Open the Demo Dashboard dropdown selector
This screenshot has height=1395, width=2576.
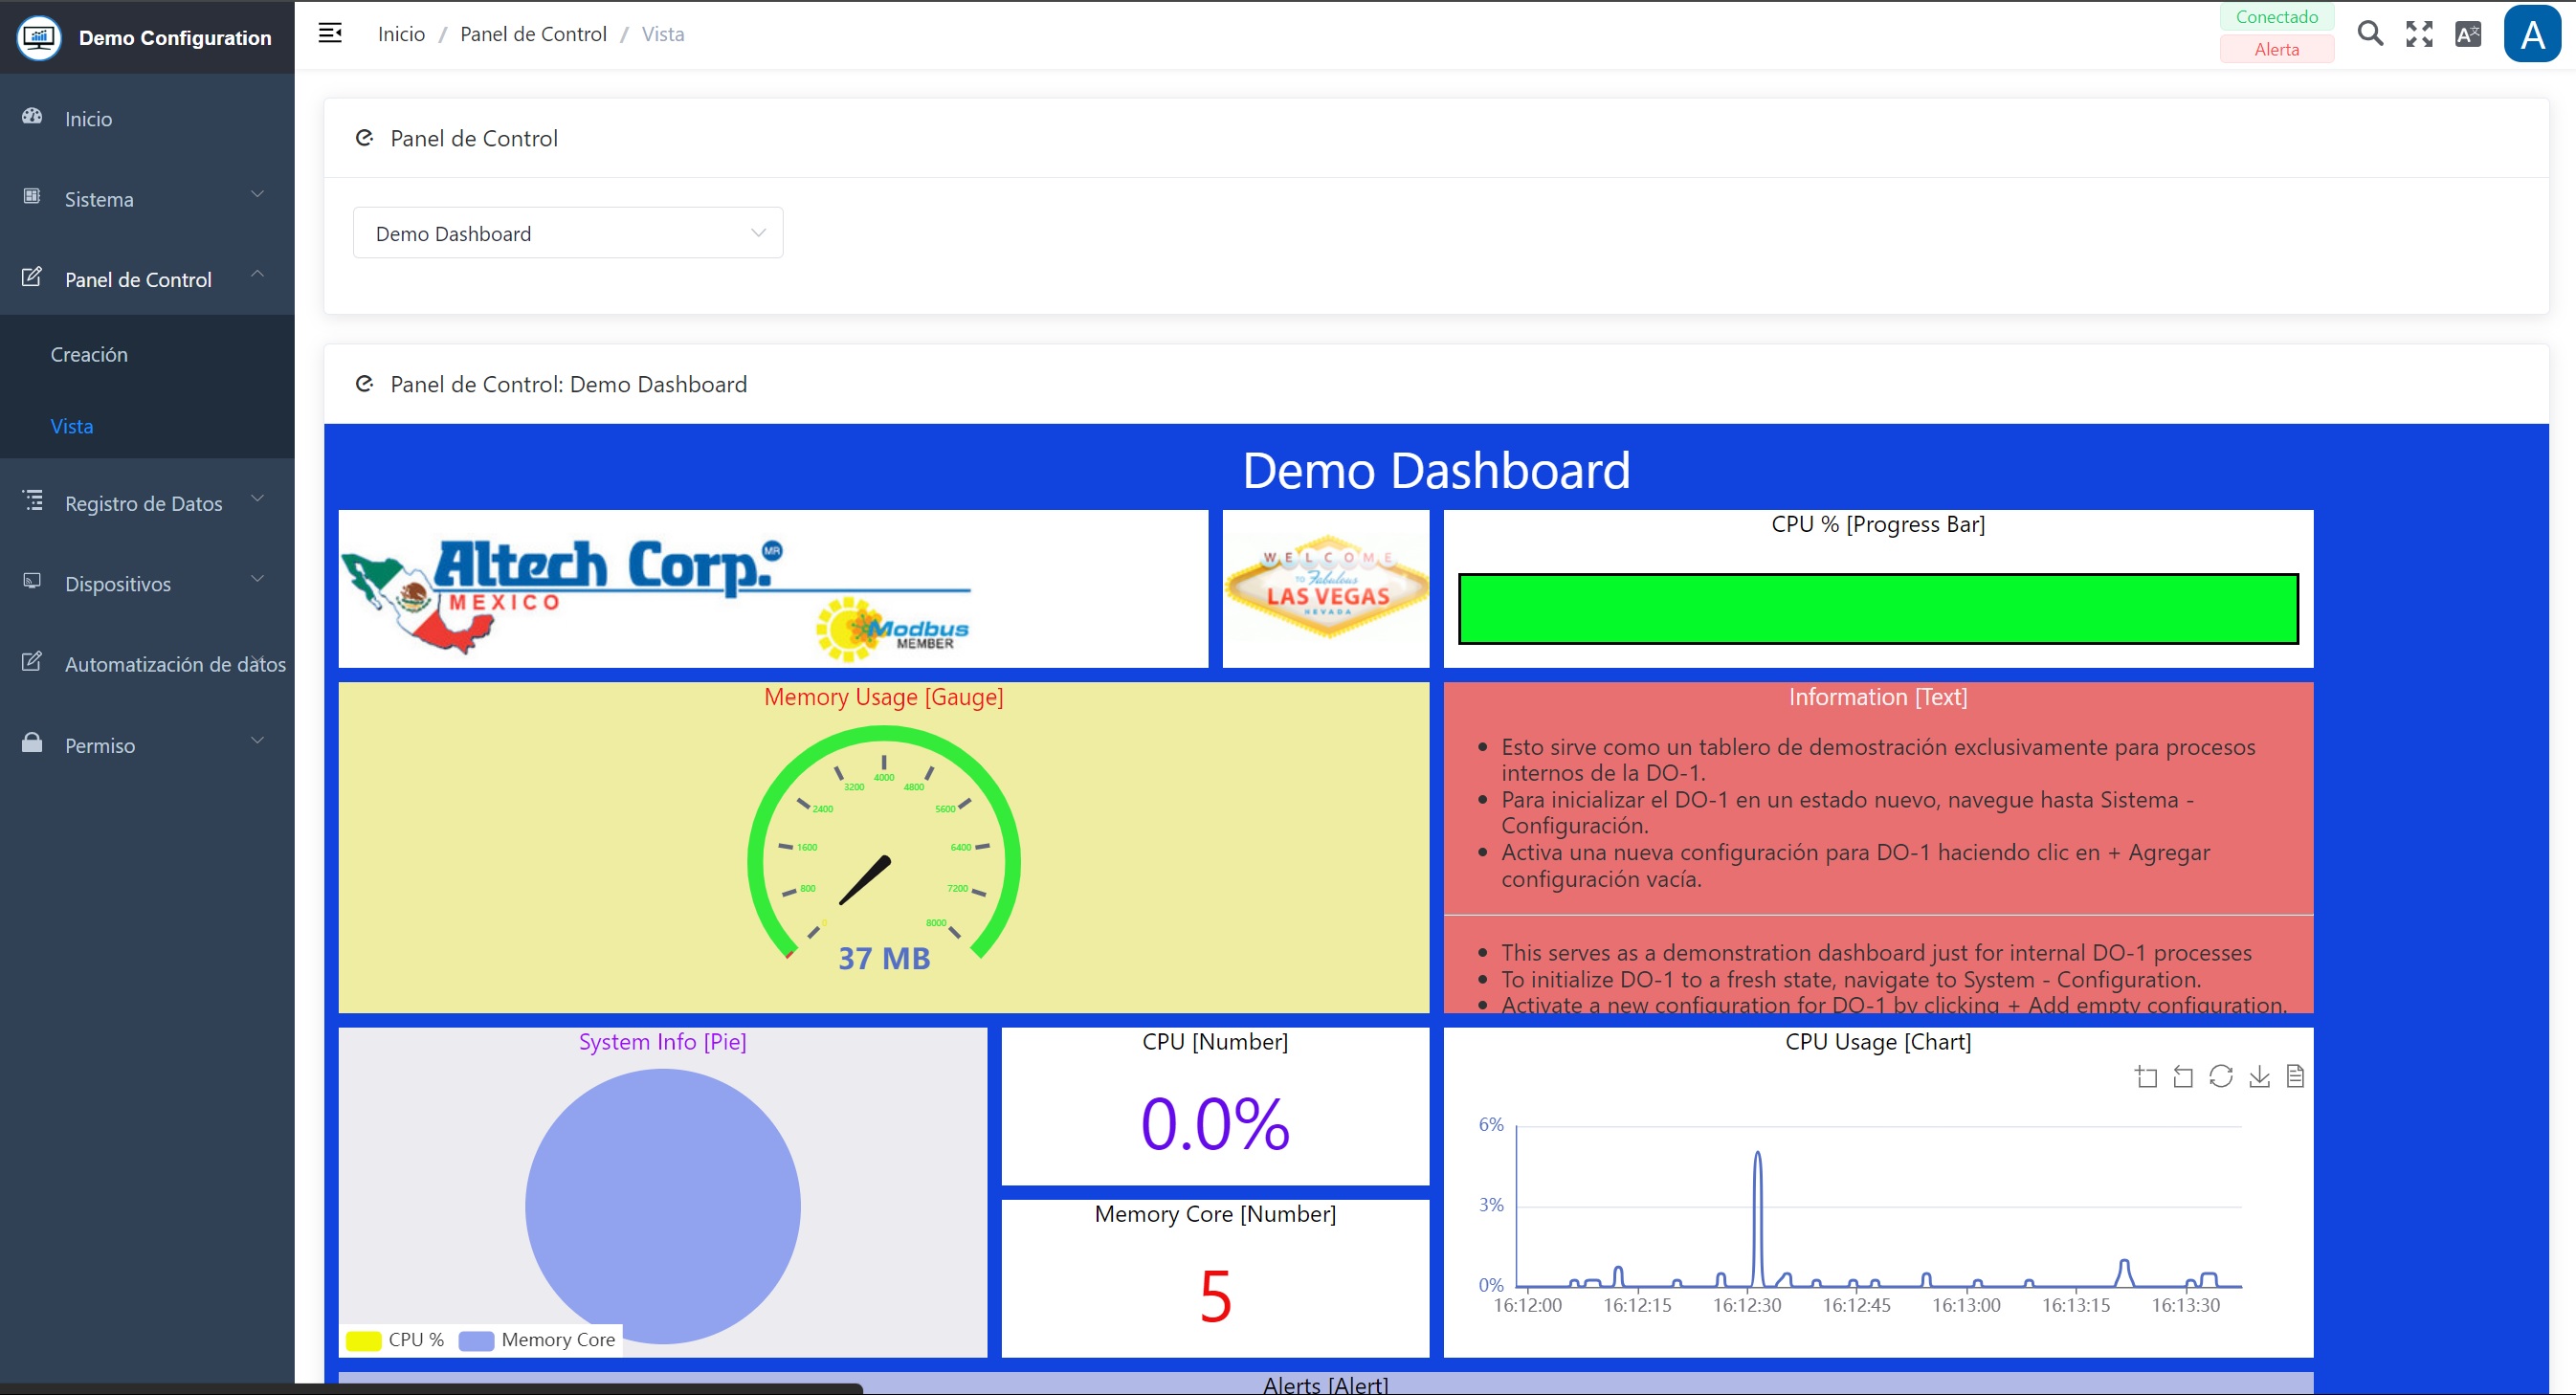point(567,233)
